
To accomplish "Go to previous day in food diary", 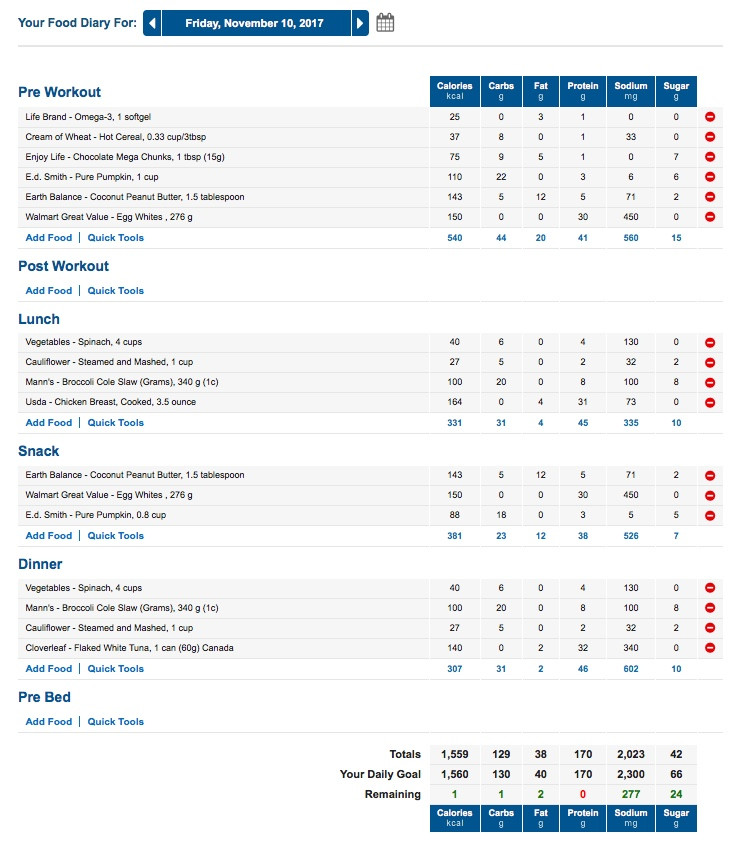I will [152, 23].
